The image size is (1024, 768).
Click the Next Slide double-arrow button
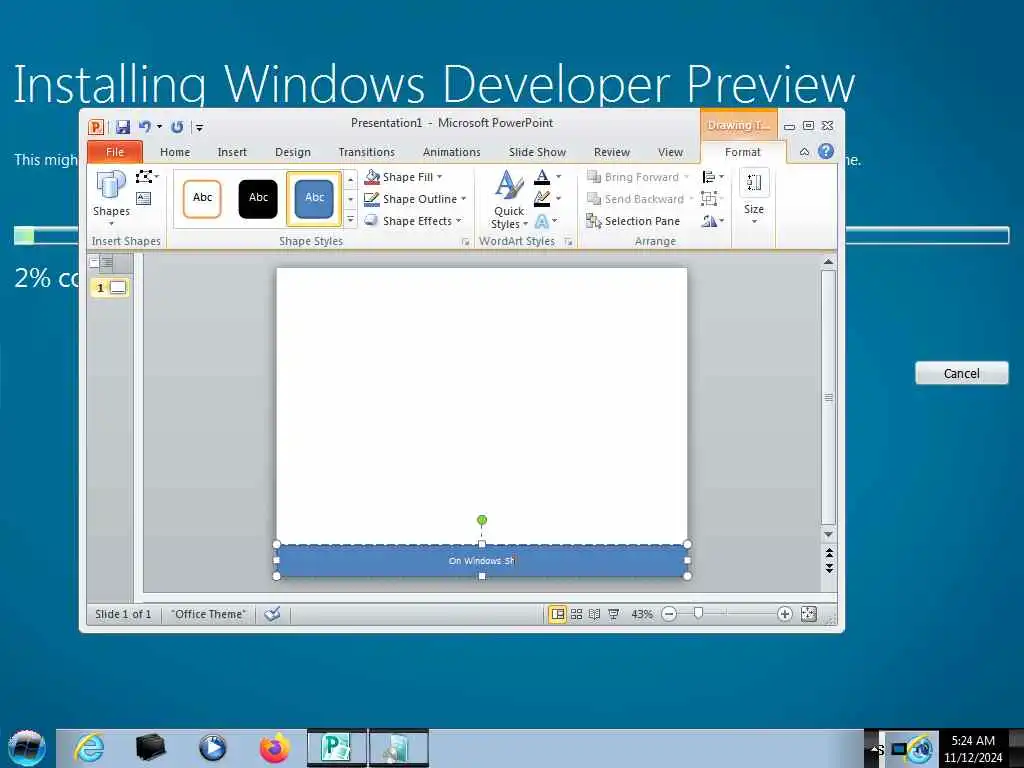829,568
